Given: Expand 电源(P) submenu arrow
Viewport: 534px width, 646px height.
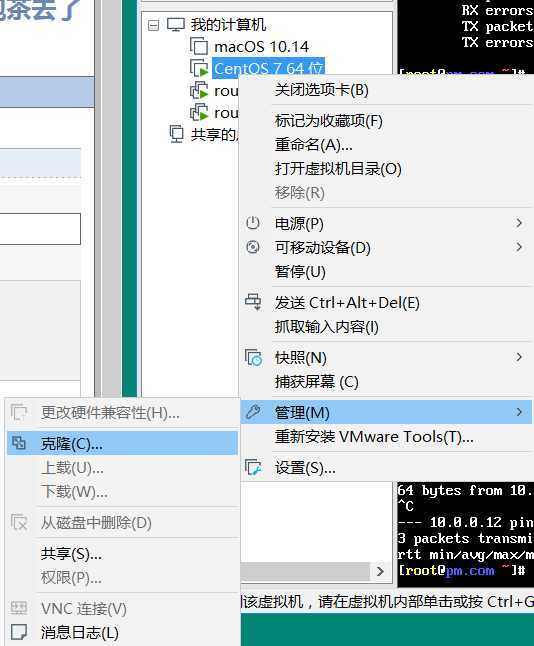Looking at the screenshot, I should [519, 223].
